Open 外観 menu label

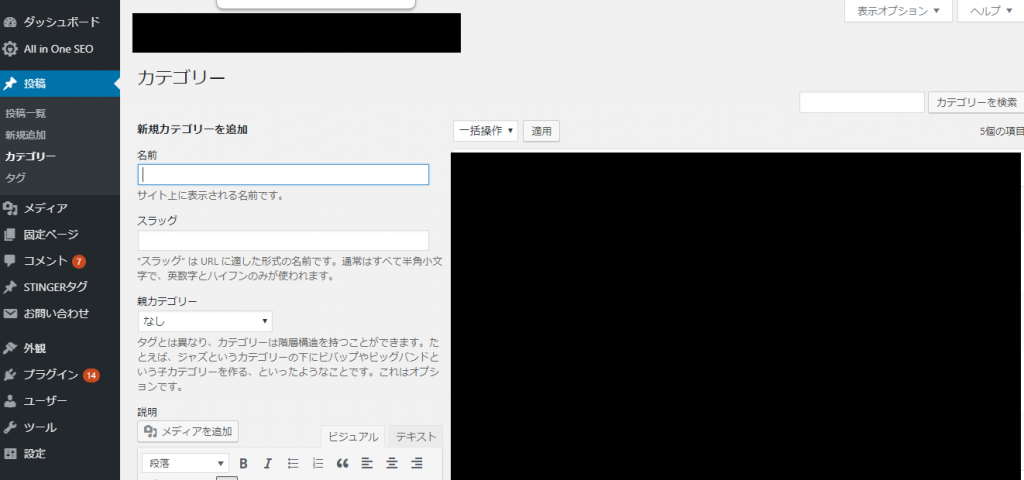click(35, 348)
